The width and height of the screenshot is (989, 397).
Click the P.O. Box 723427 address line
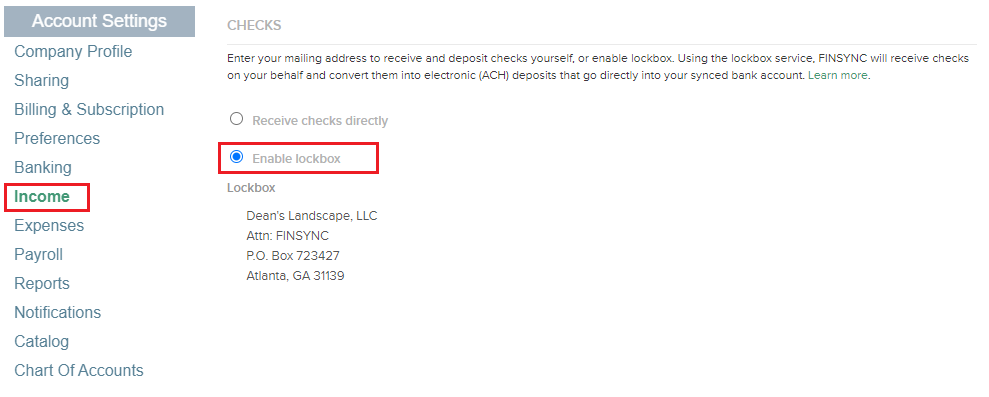pos(293,256)
